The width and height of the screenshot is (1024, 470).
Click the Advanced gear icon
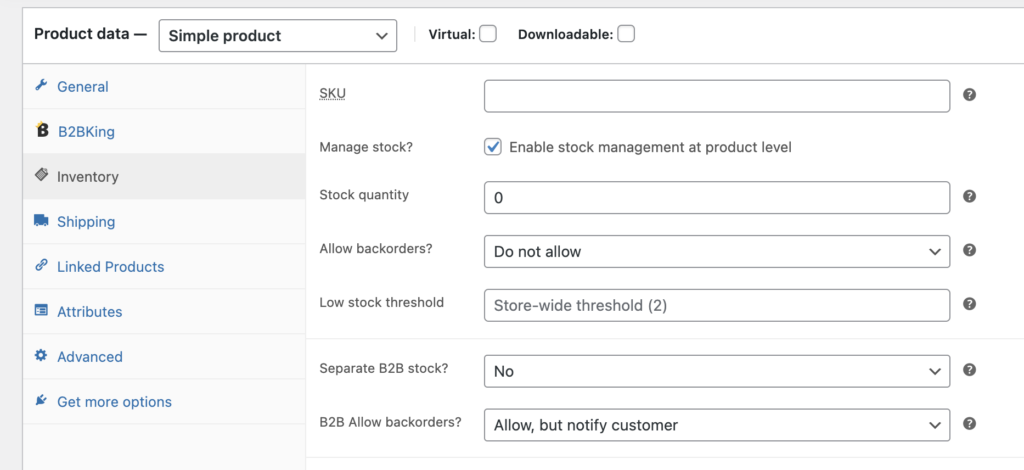(x=41, y=356)
